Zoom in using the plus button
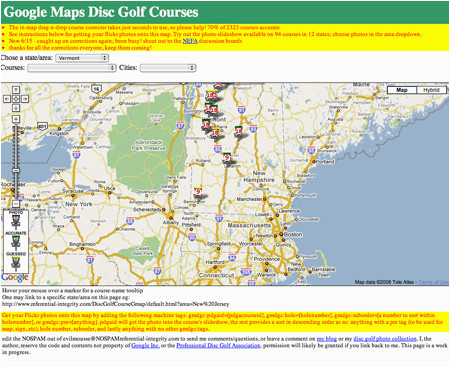 [16, 119]
